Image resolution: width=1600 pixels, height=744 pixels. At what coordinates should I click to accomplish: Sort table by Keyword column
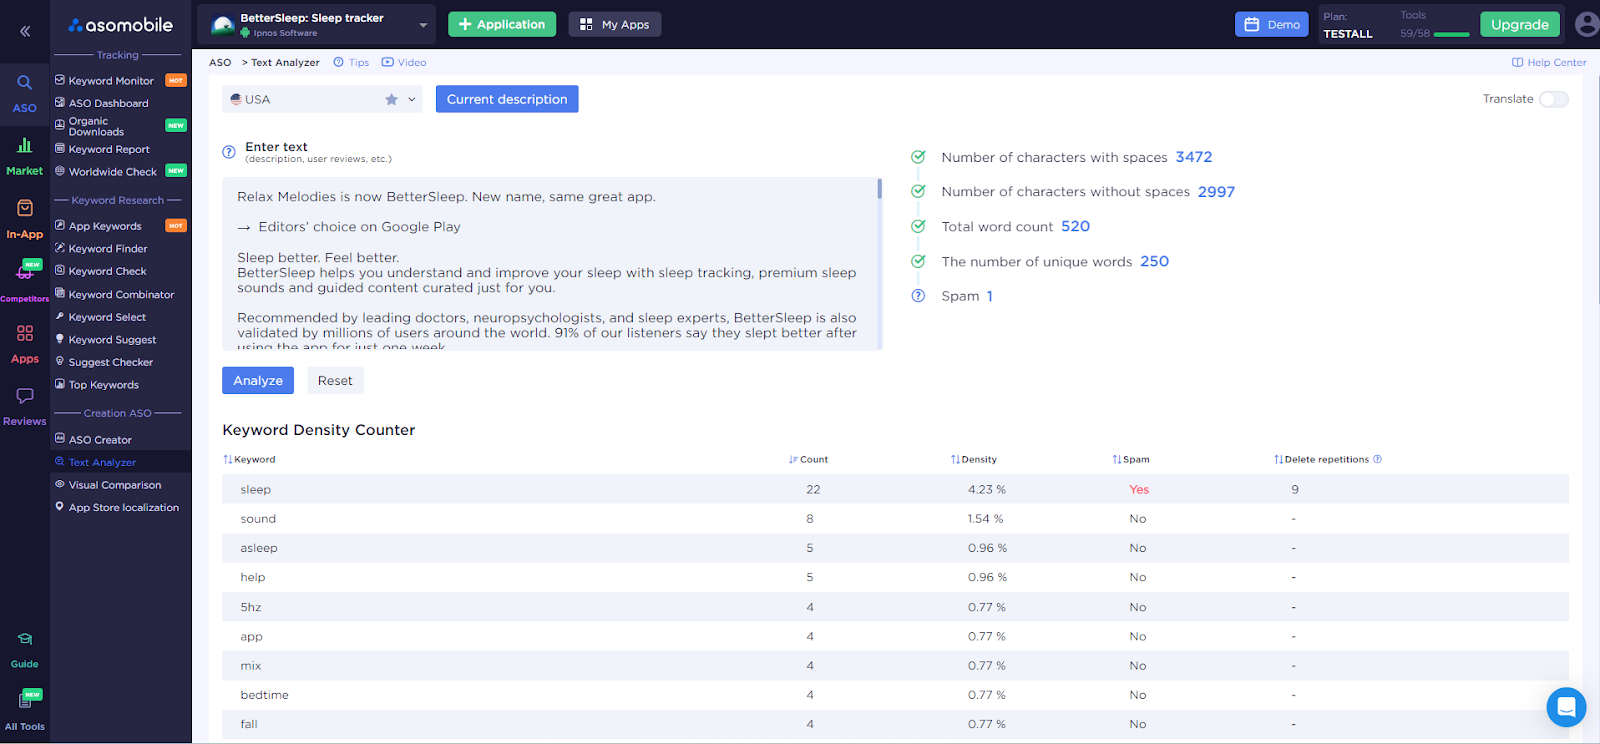coord(249,460)
